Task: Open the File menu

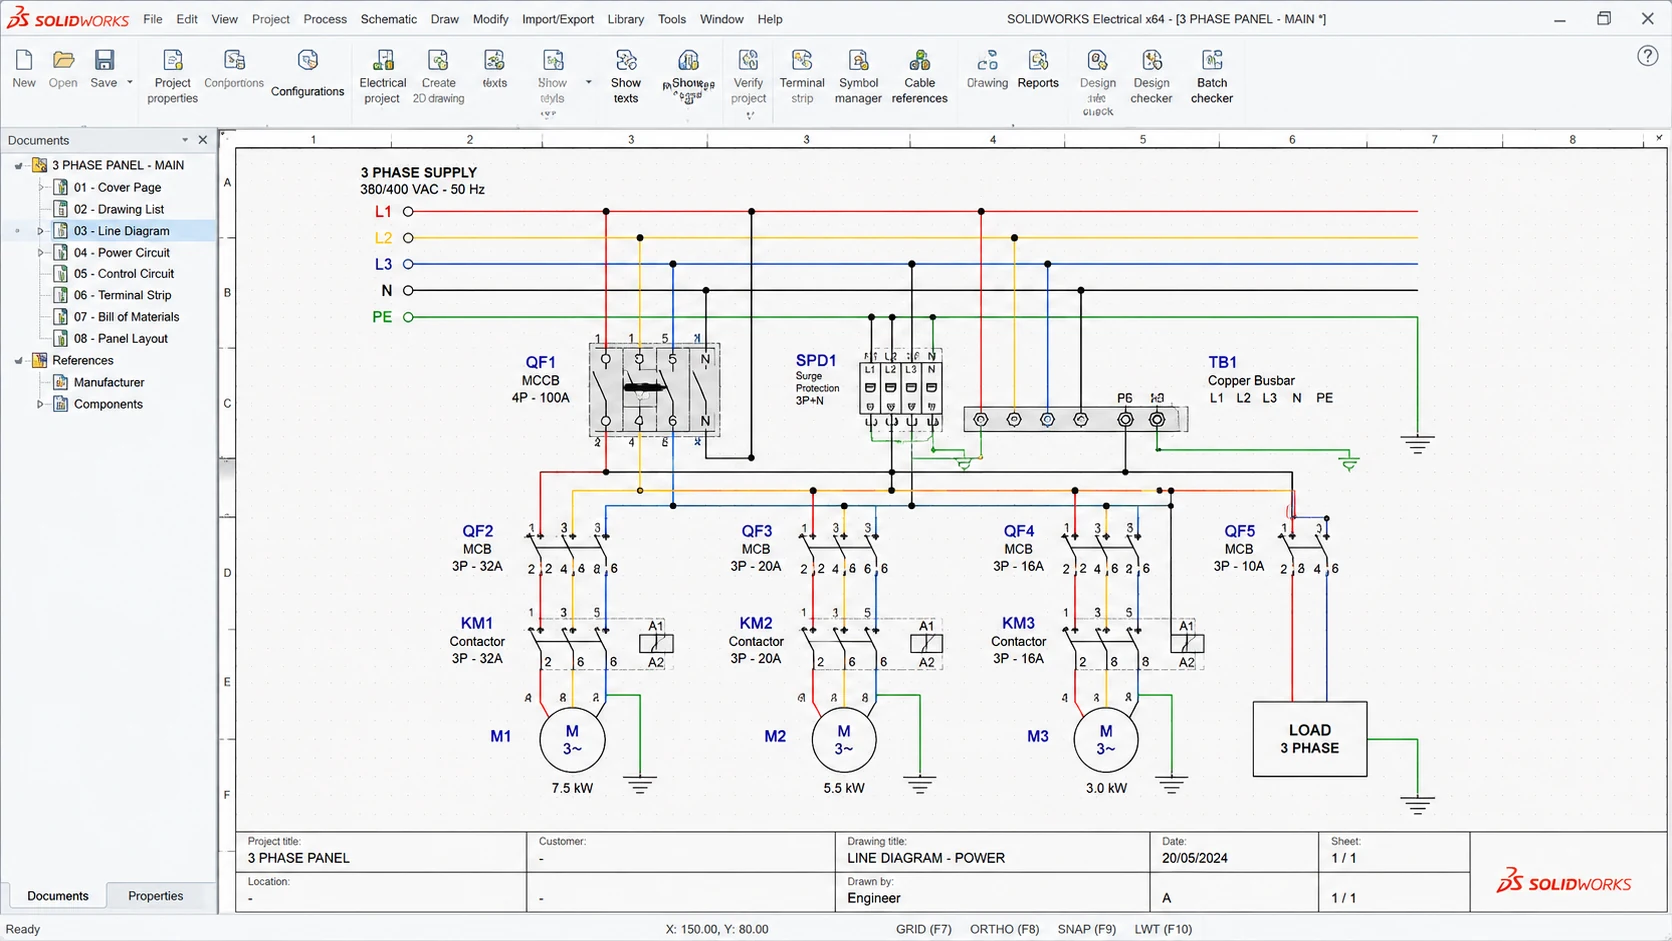Action: 153,19
